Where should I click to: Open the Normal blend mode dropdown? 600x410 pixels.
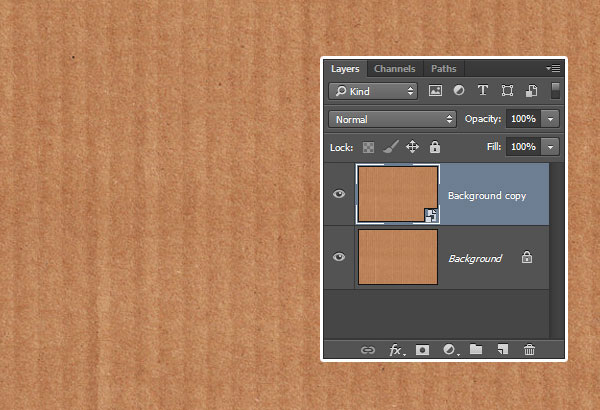[392, 119]
